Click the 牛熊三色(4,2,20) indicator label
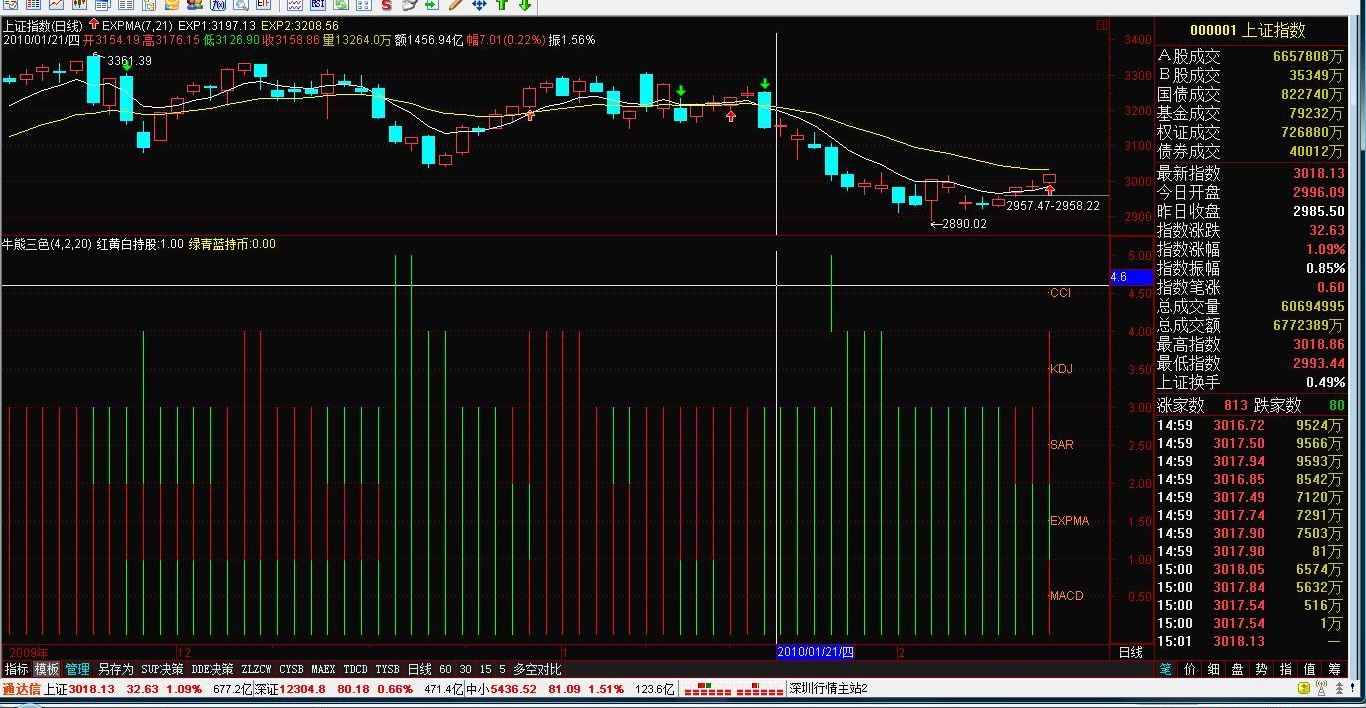Viewport: 1366px width, 708px height. [x=45, y=244]
